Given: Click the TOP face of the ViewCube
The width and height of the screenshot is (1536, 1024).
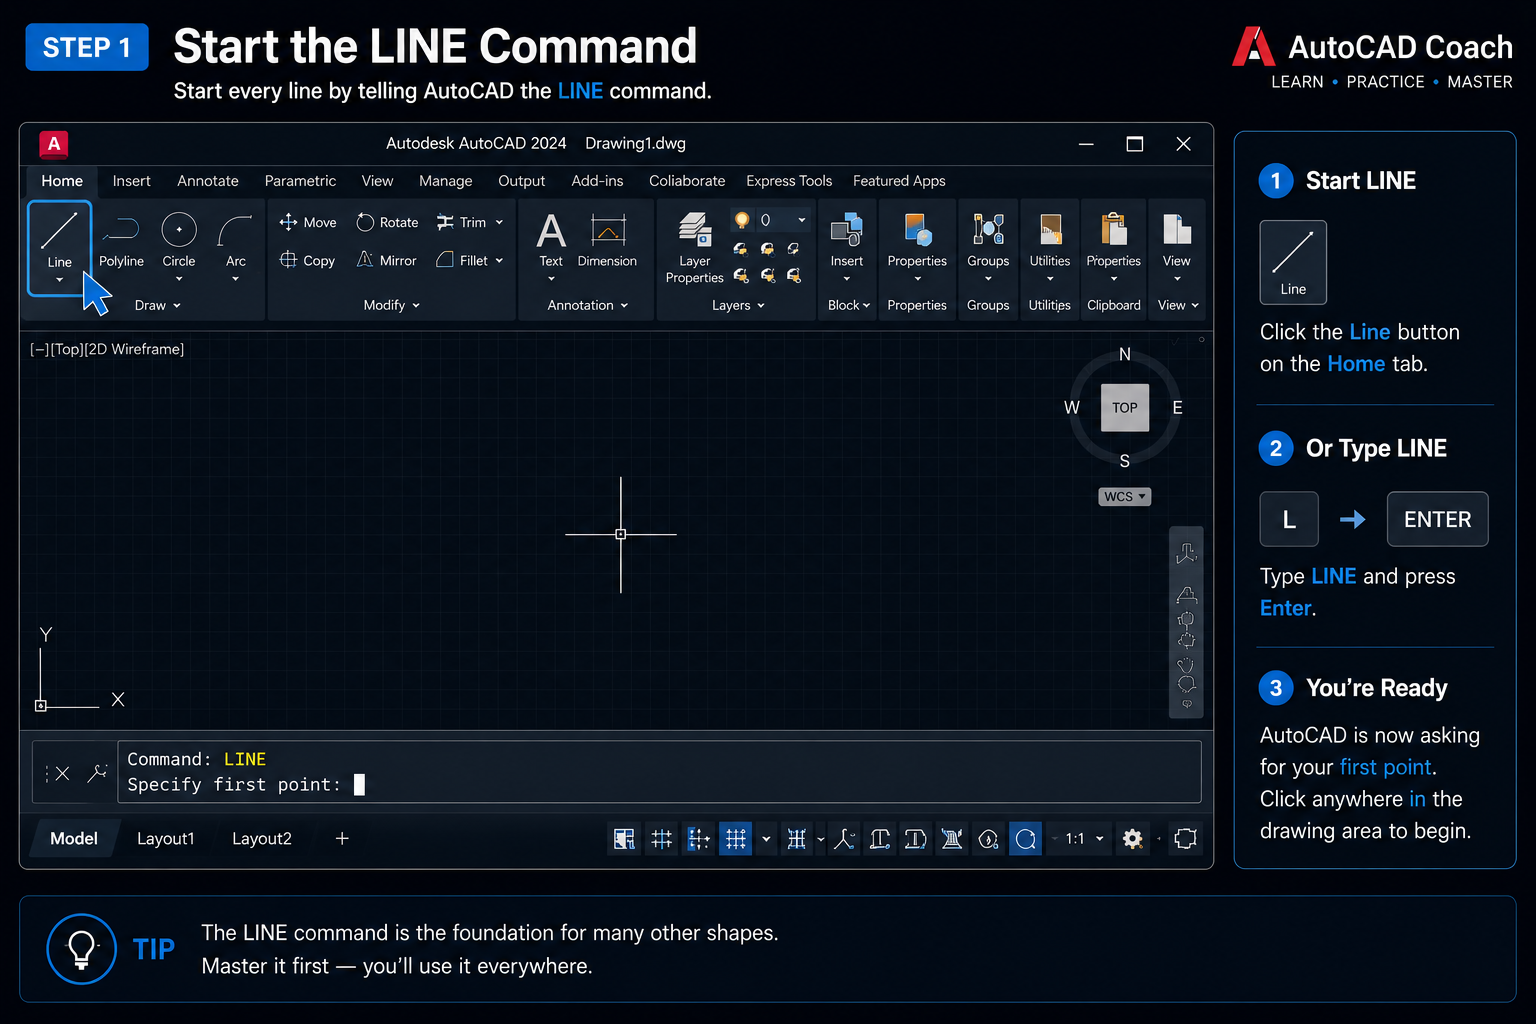Looking at the screenshot, I should [x=1125, y=408].
